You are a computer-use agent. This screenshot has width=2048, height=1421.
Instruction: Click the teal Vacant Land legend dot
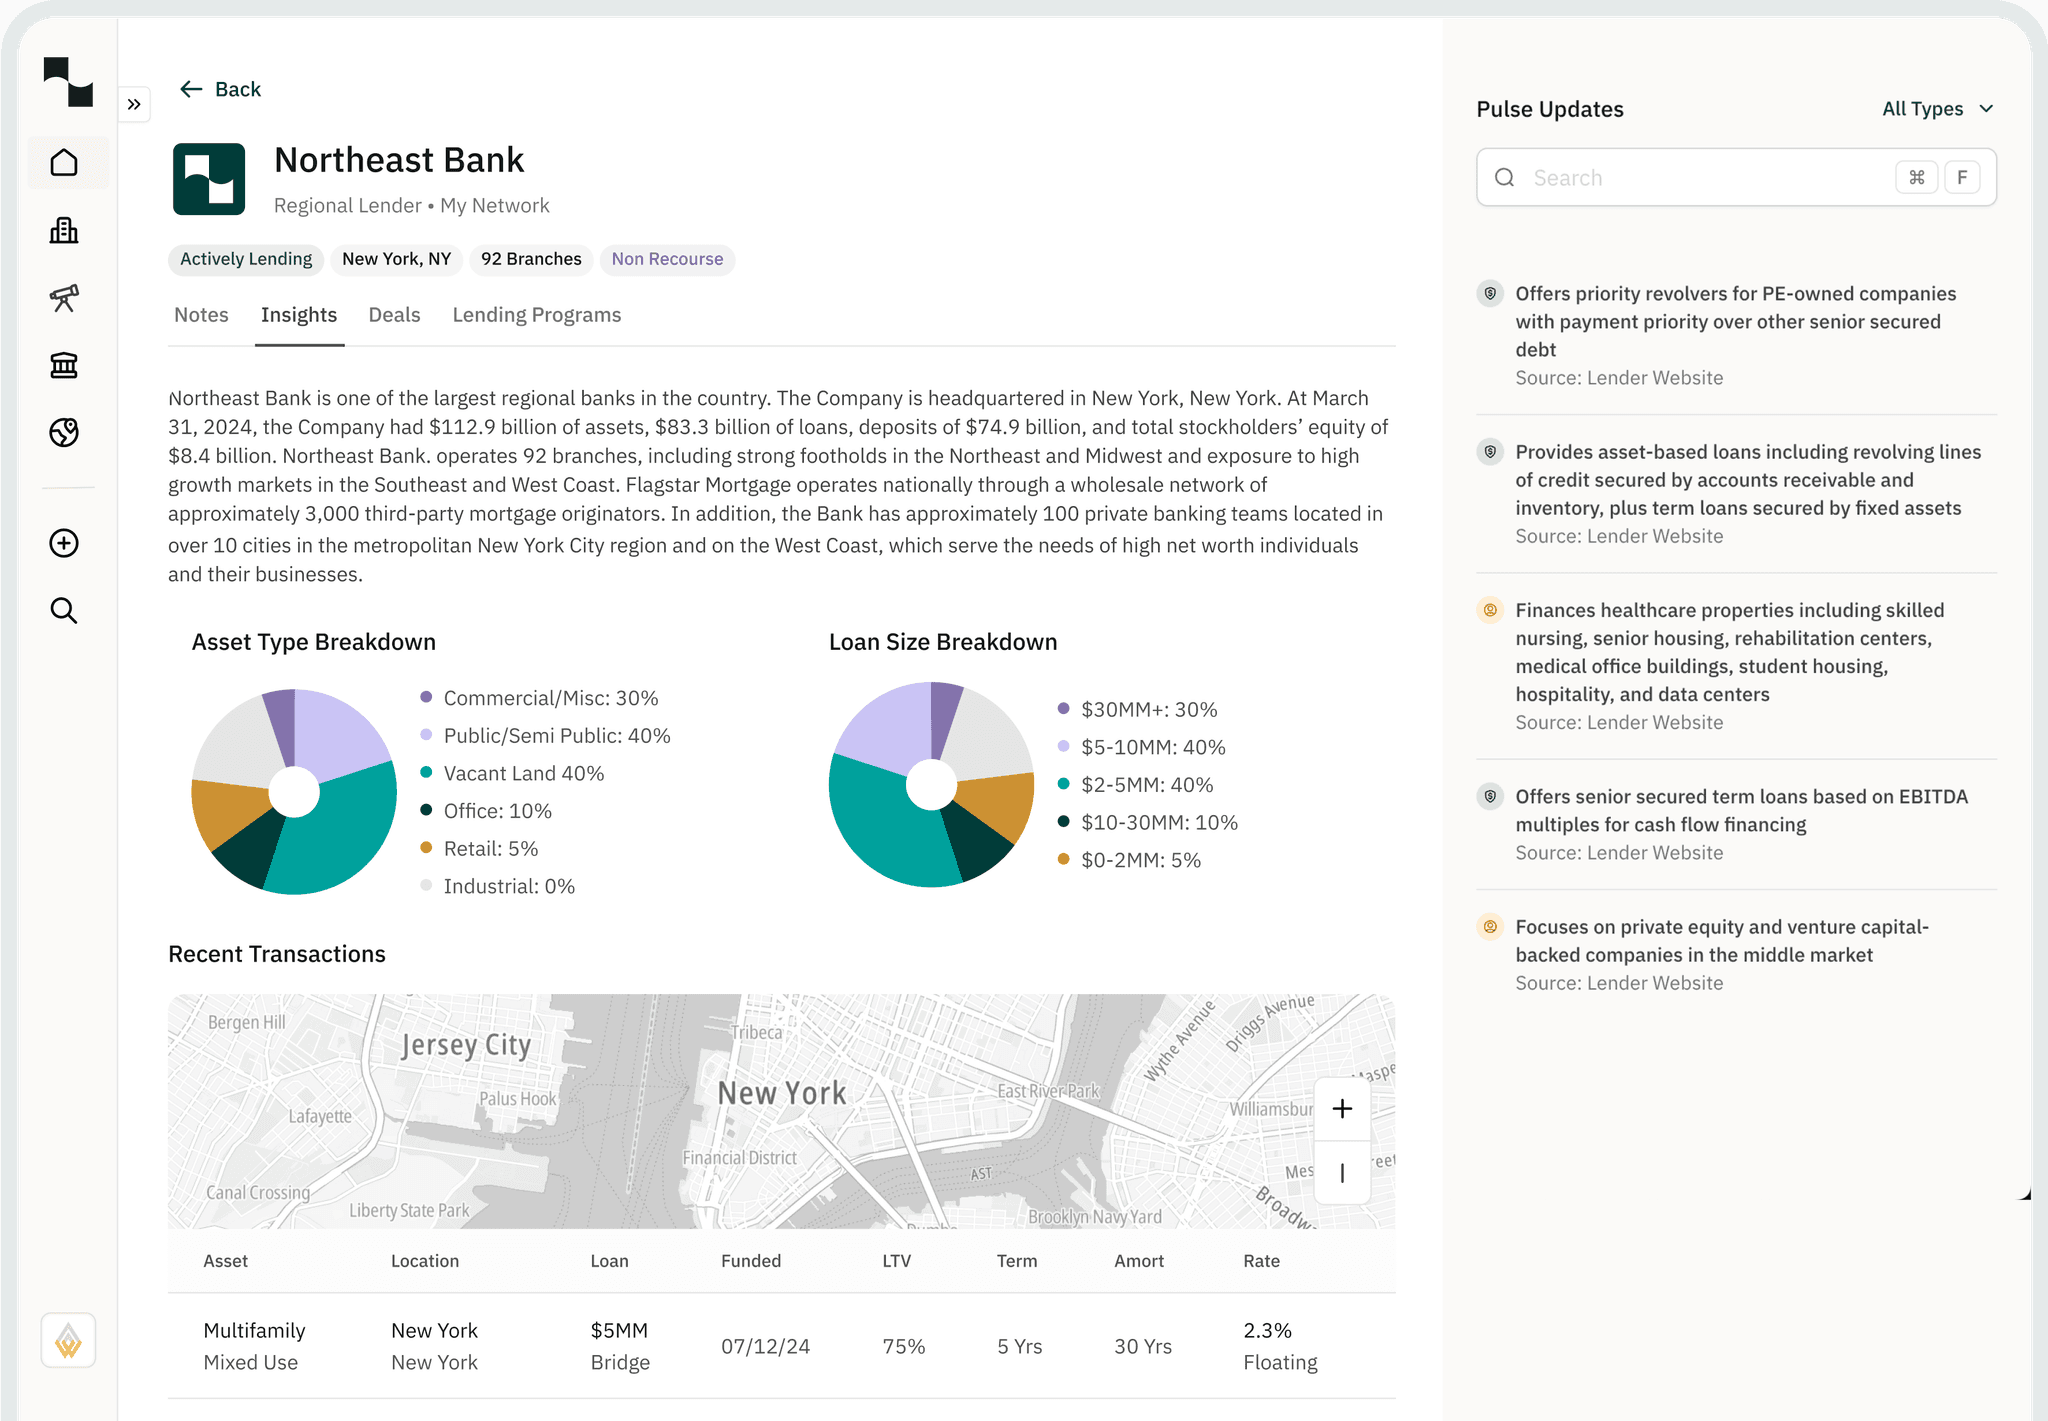(426, 773)
